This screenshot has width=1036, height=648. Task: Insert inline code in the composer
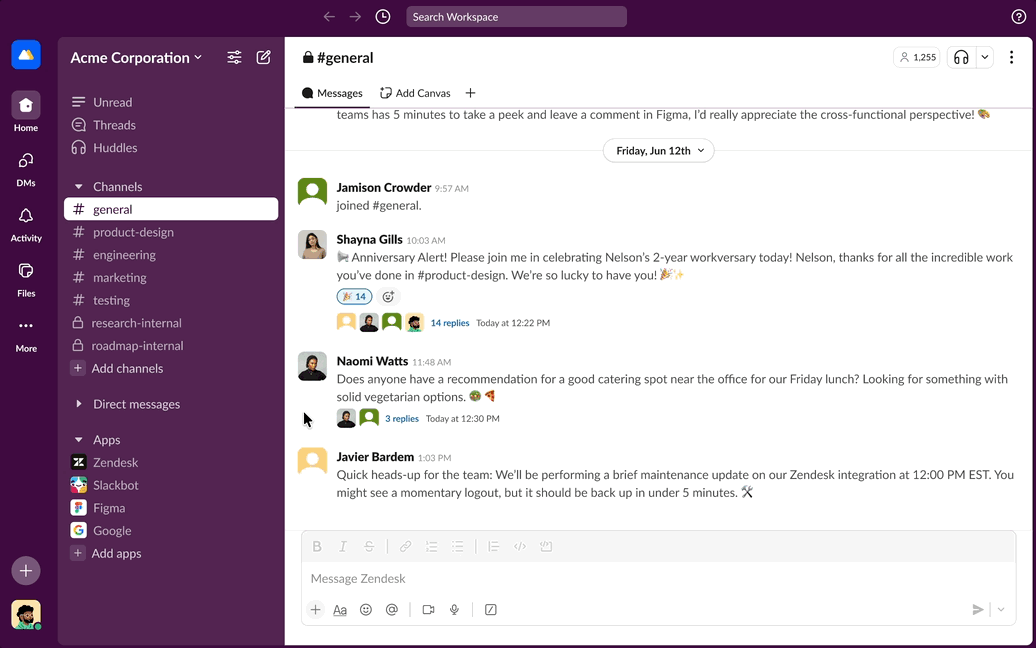(x=520, y=546)
